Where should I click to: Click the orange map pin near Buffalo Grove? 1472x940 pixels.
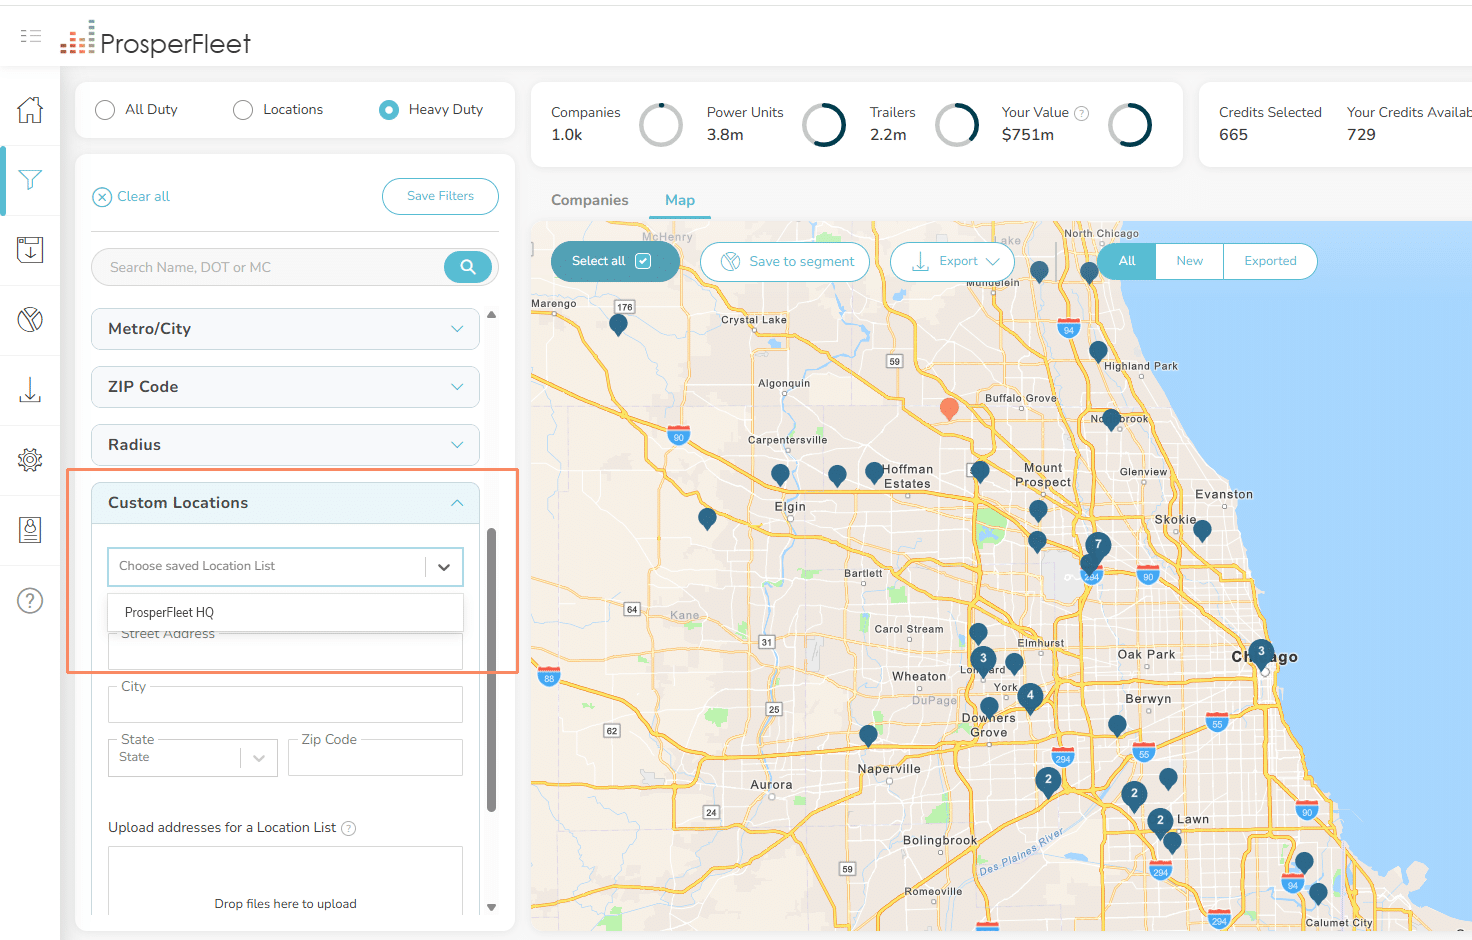coord(949,408)
